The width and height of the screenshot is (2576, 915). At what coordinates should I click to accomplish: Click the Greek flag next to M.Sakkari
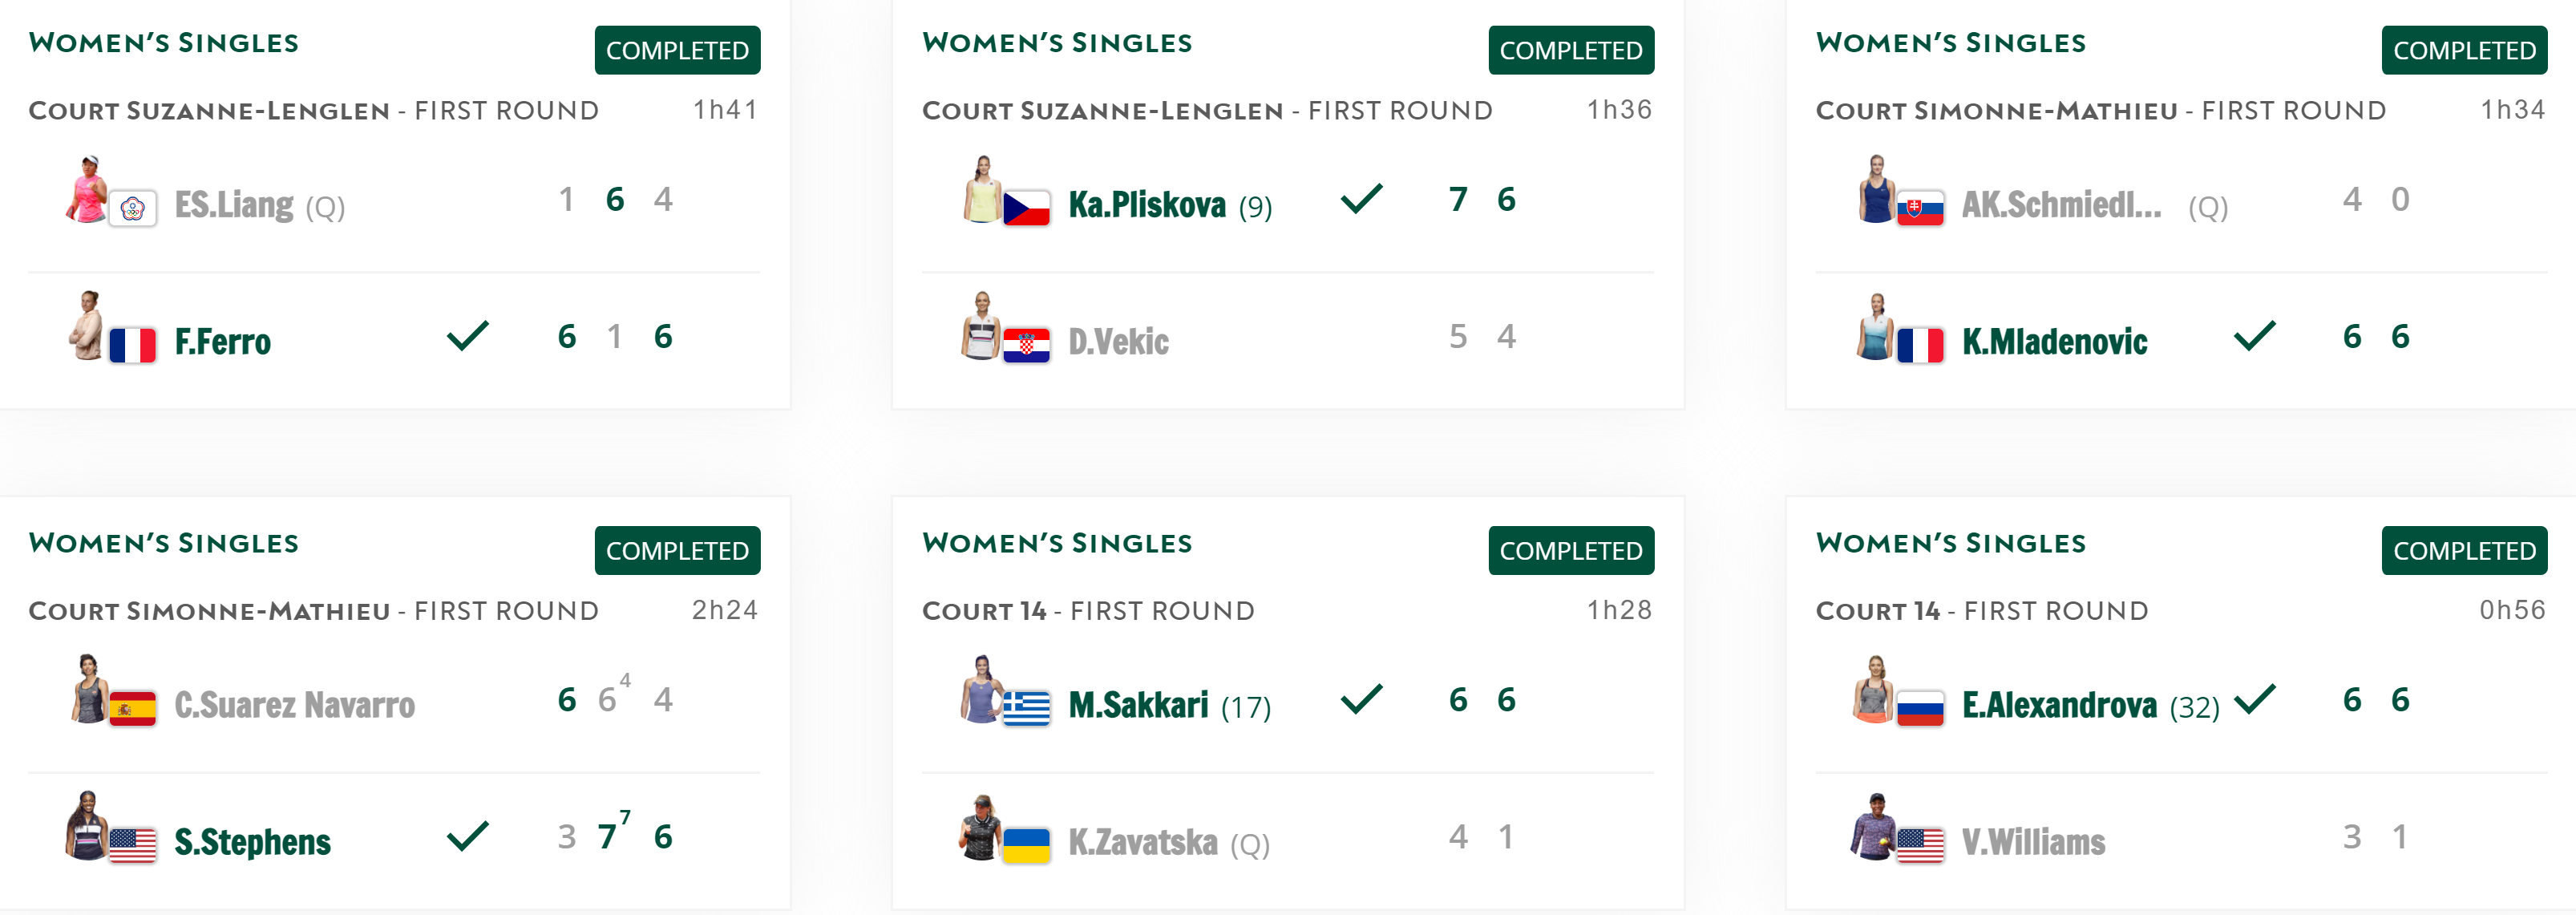[1026, 708]
